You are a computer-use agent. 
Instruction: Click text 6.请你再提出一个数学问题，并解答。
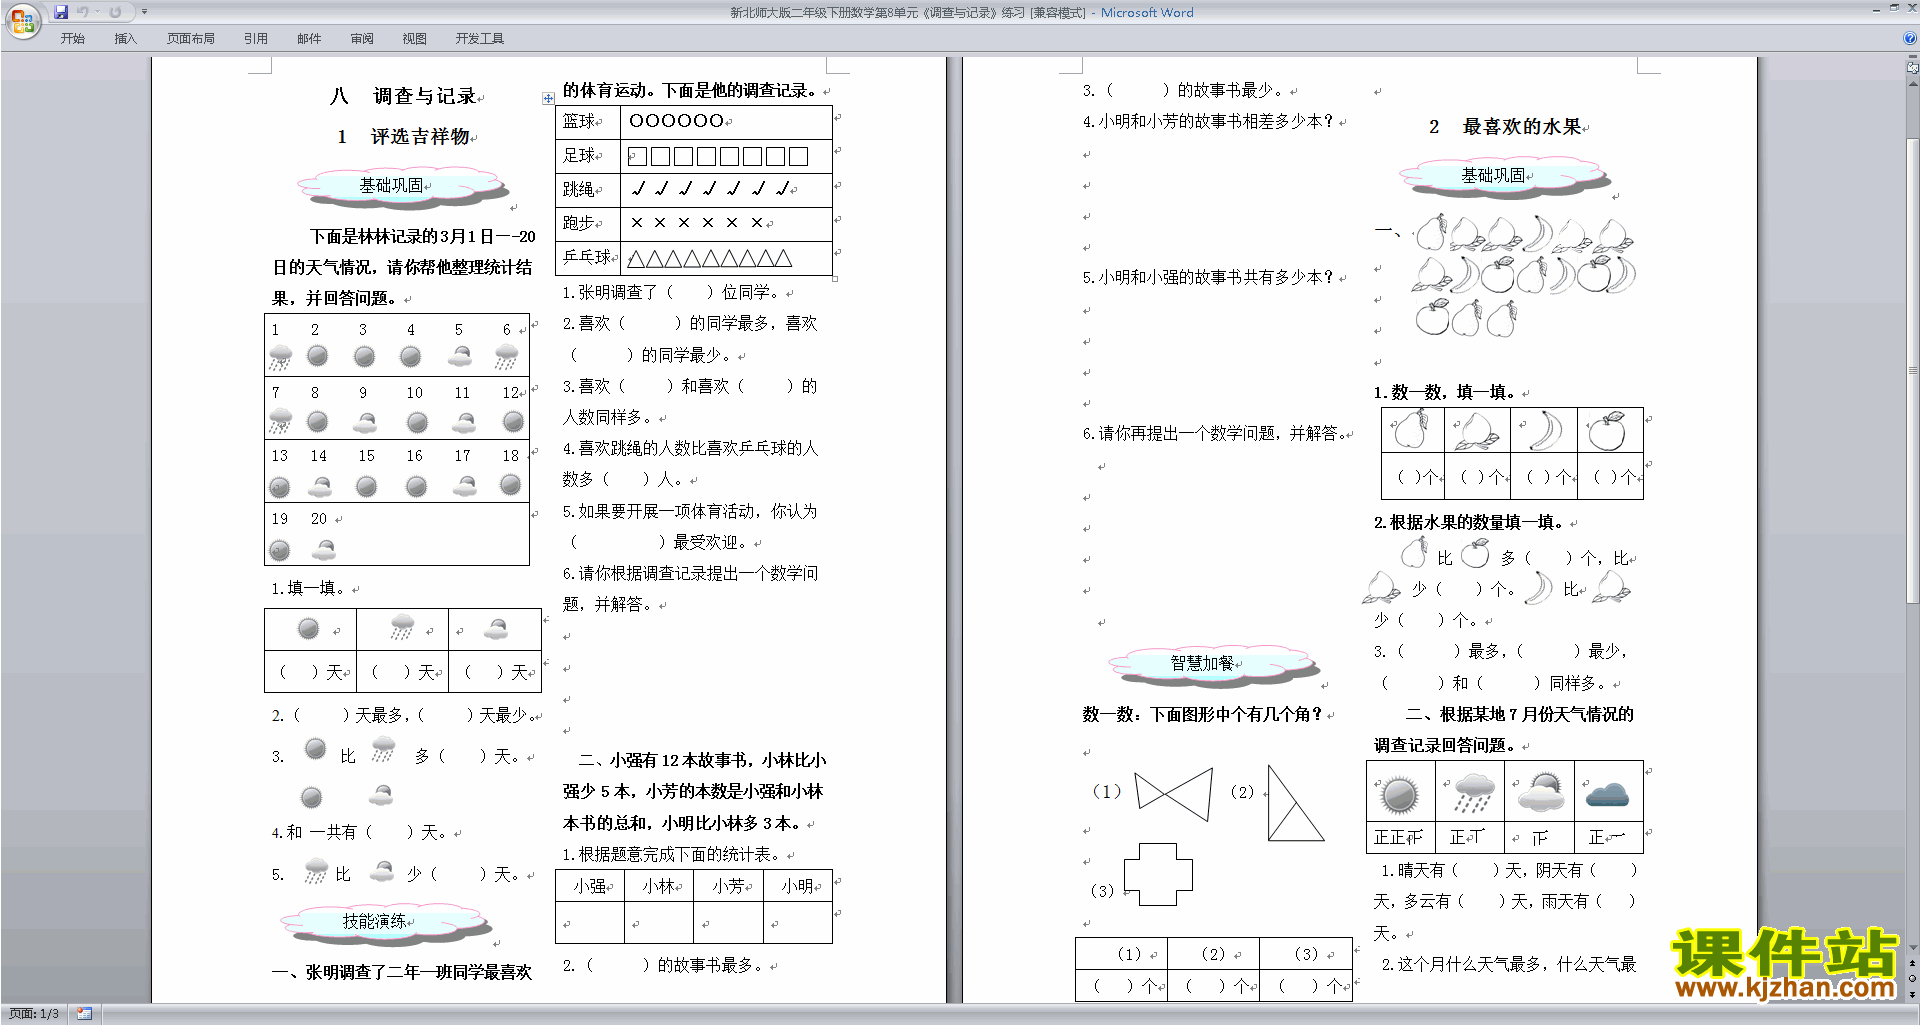point(1214,433)
